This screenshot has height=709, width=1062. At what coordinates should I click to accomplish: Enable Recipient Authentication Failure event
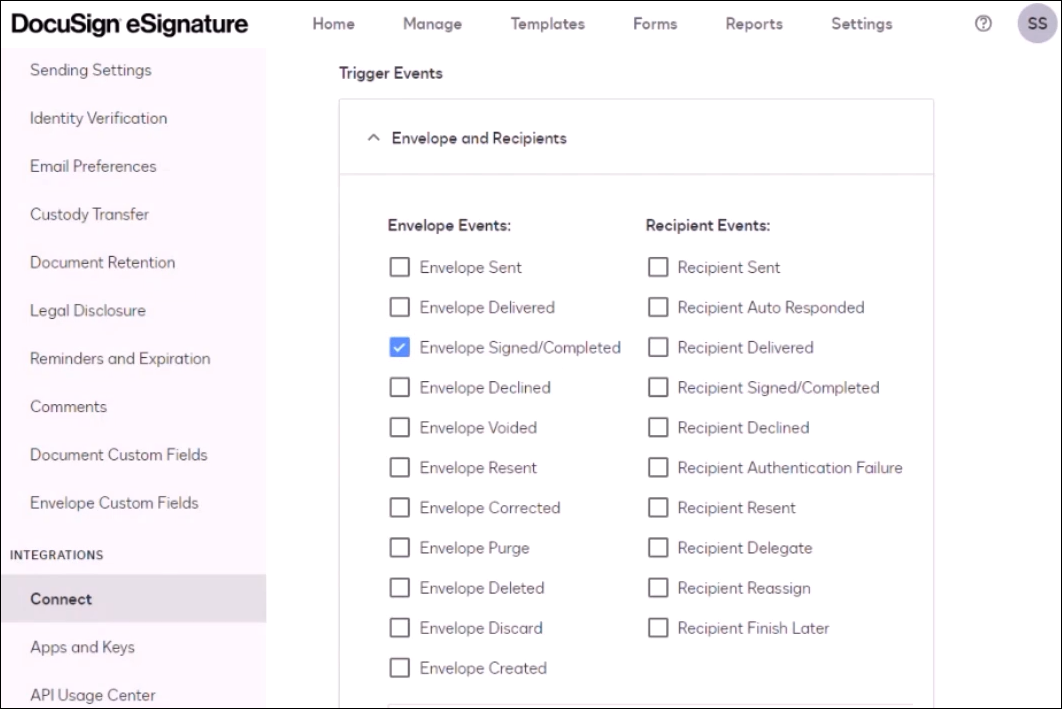pos(658,467)
